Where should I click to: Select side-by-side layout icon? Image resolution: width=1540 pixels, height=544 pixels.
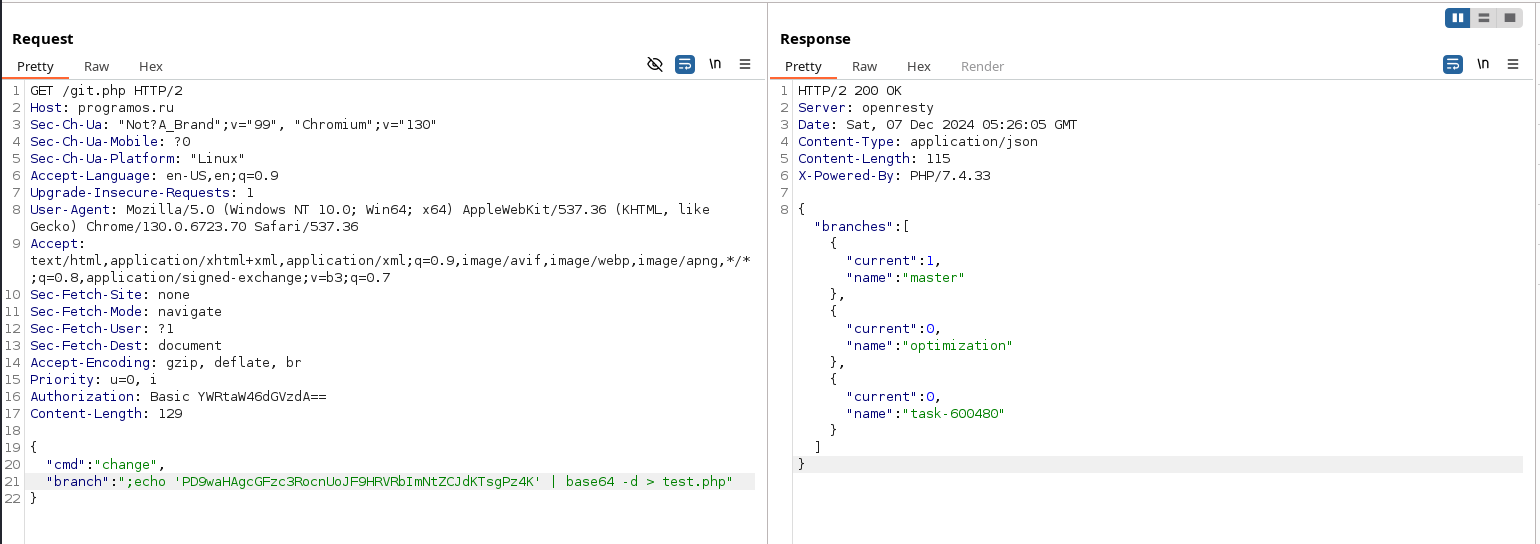(1458, 18)
